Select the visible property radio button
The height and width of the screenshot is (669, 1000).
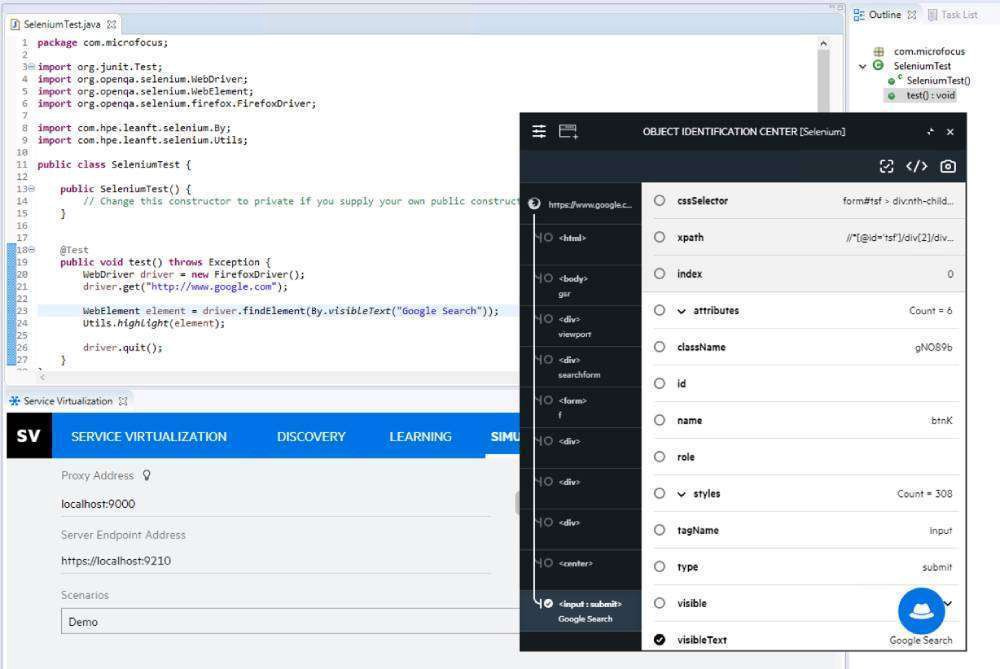click(x=659, y=603)
